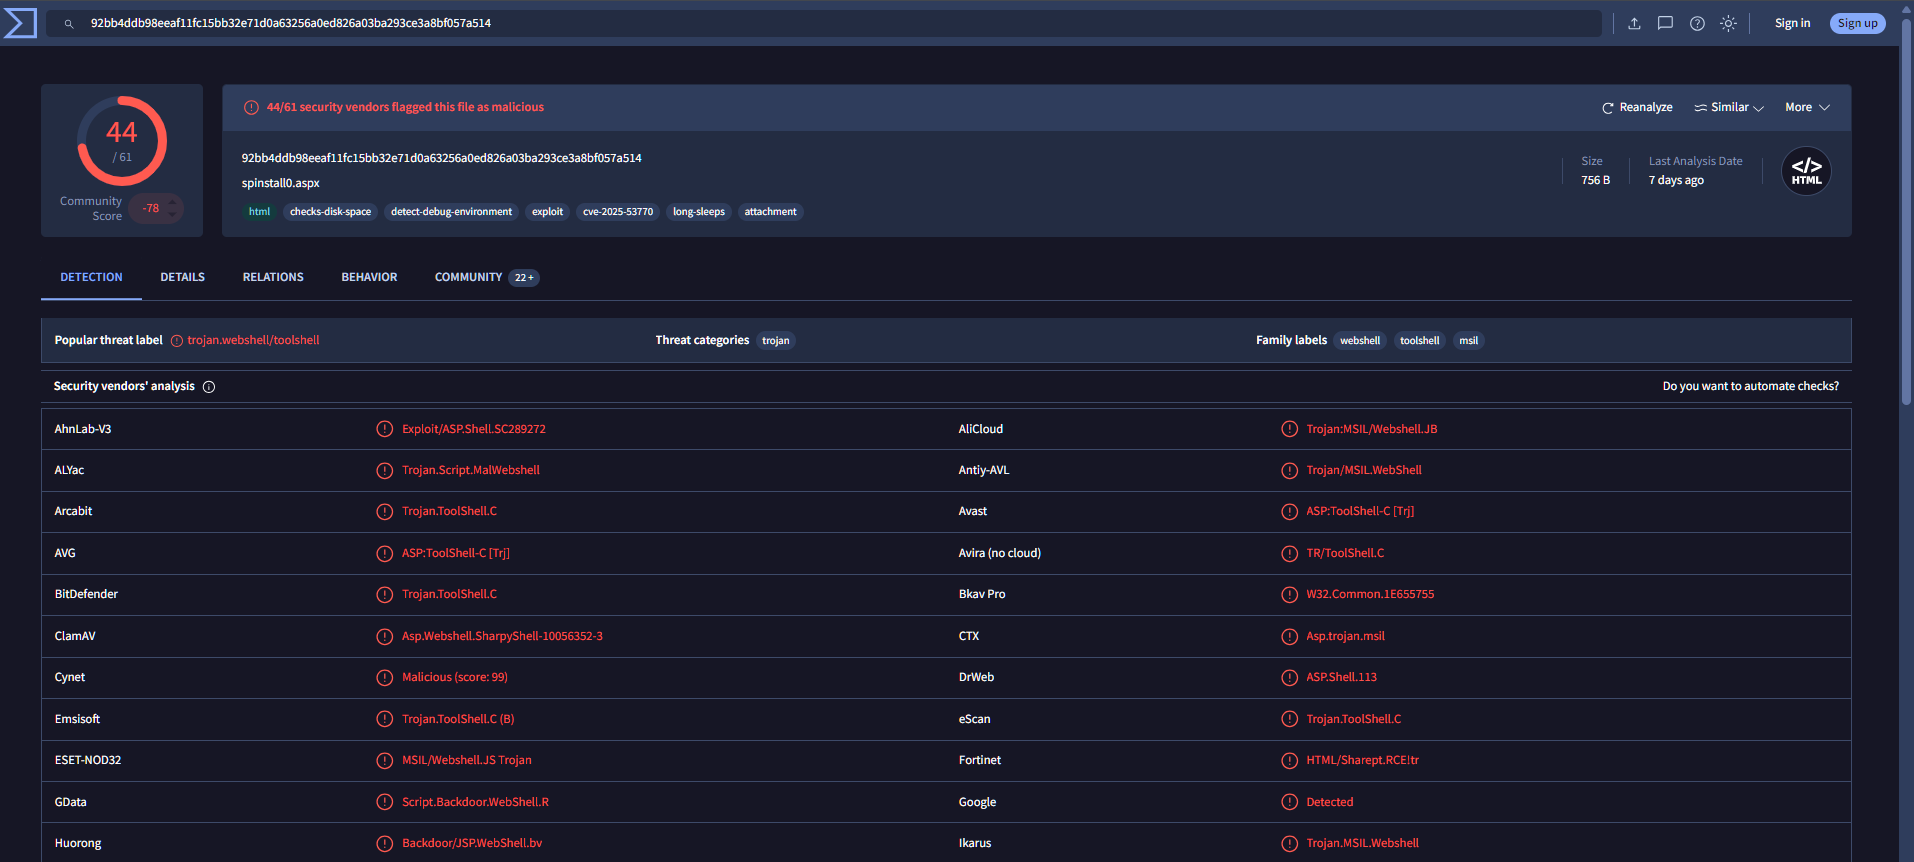Click the alert icon in GData row
This screenshot has height=862, width=1914.
click(x=384, y=802)
